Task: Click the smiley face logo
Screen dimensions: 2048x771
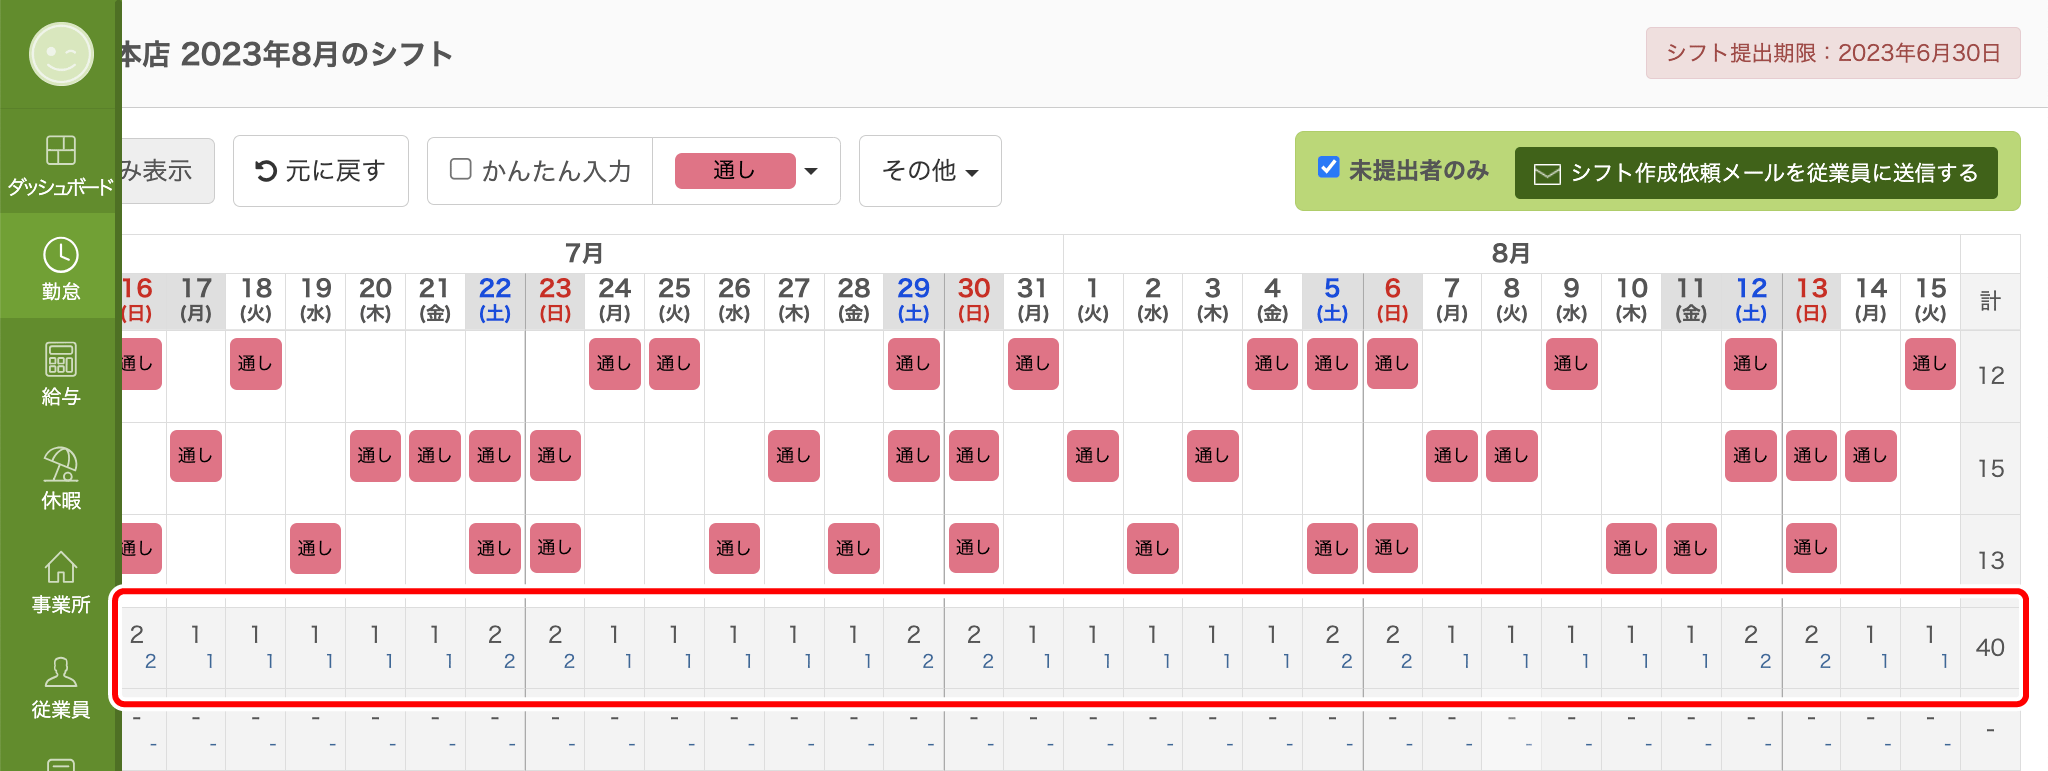Action: pos(61,54)
